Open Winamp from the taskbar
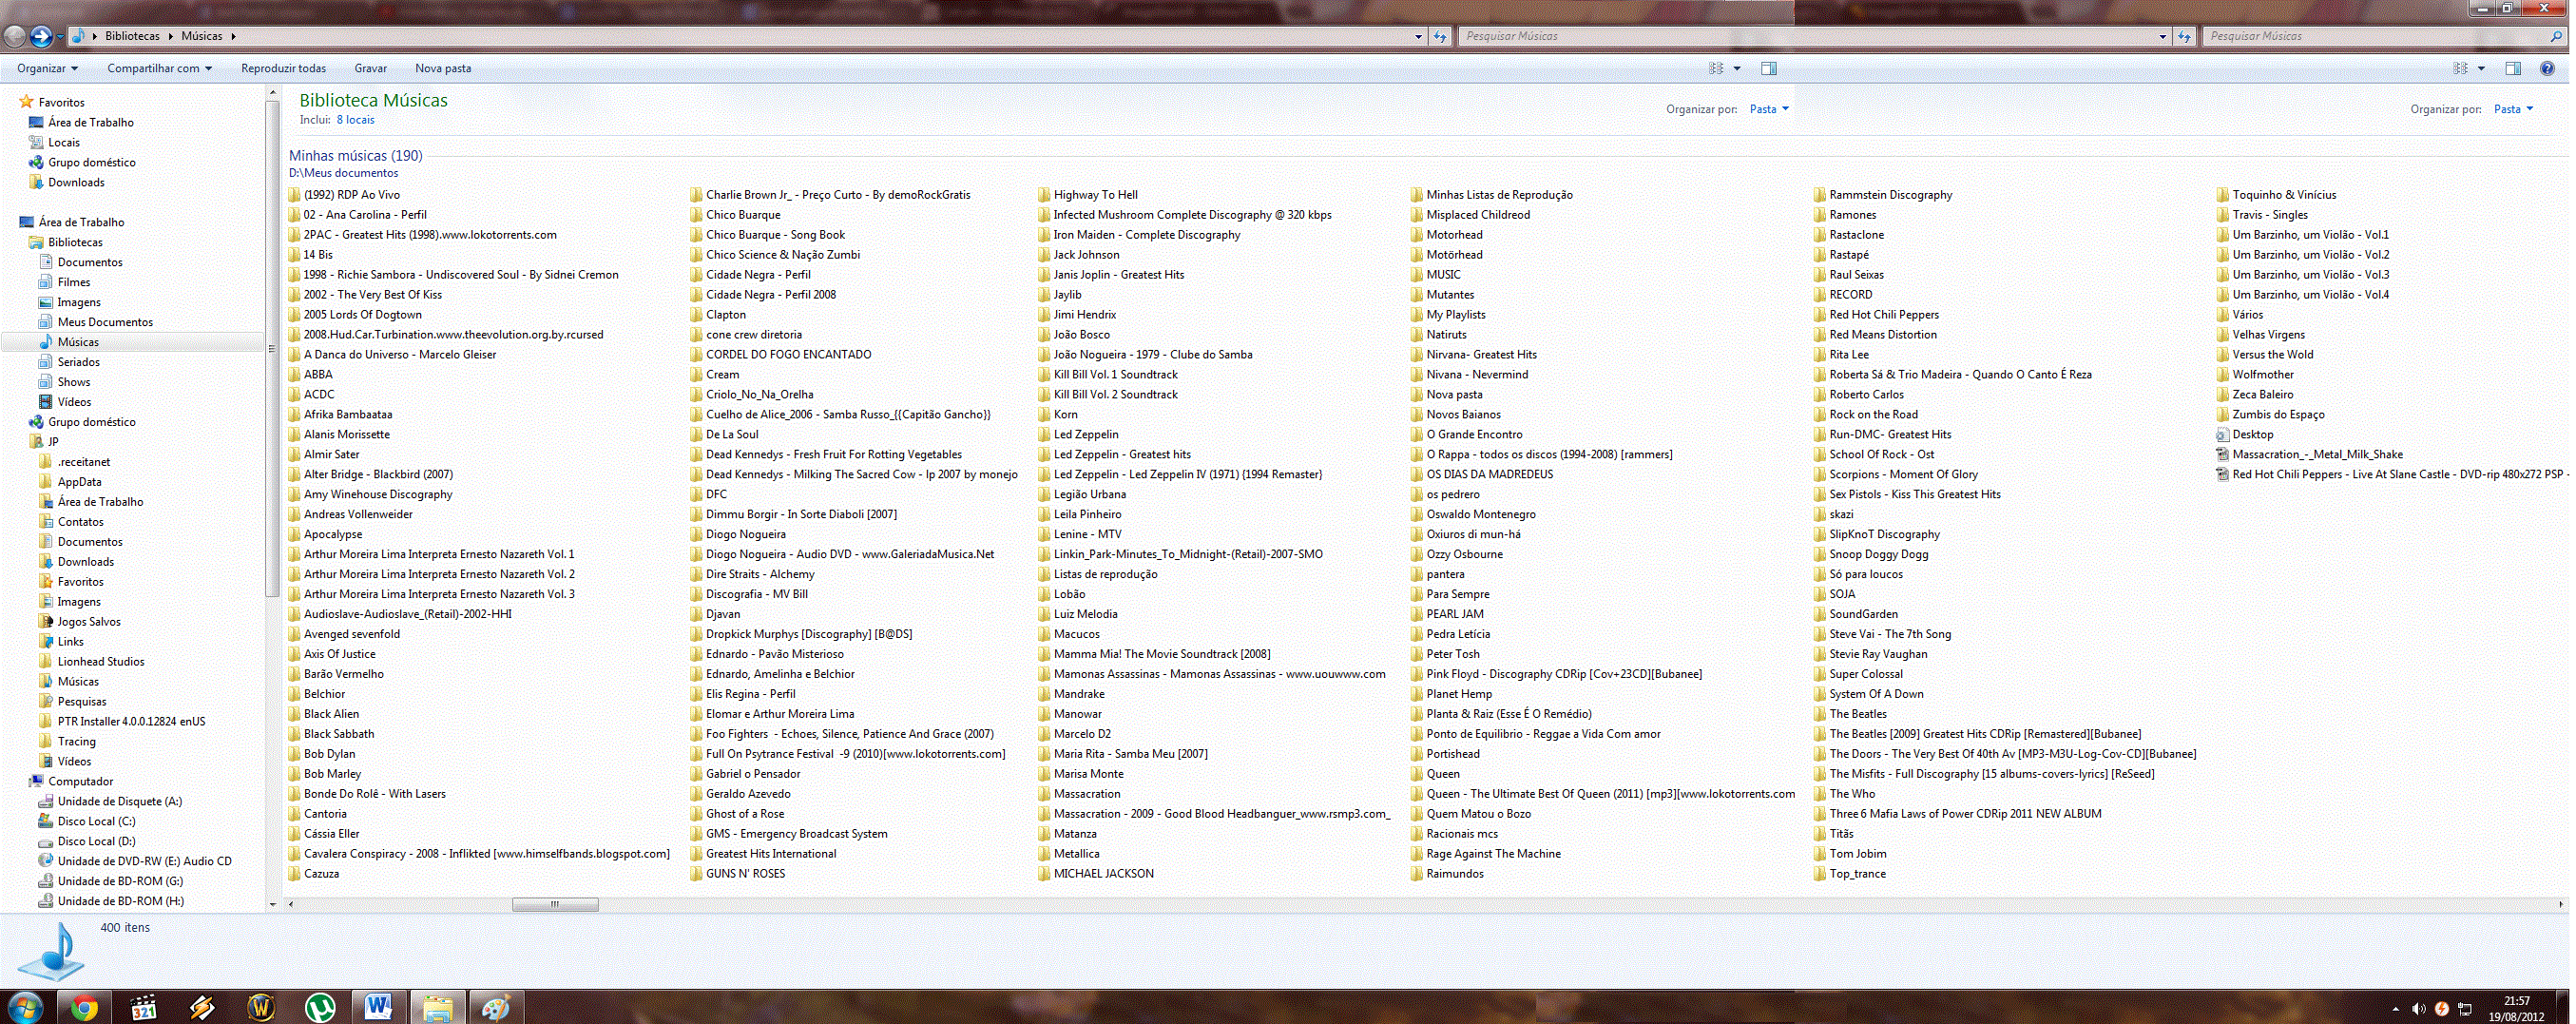Viewport: 2576px width, 1024px height. tap(202, 1007)
